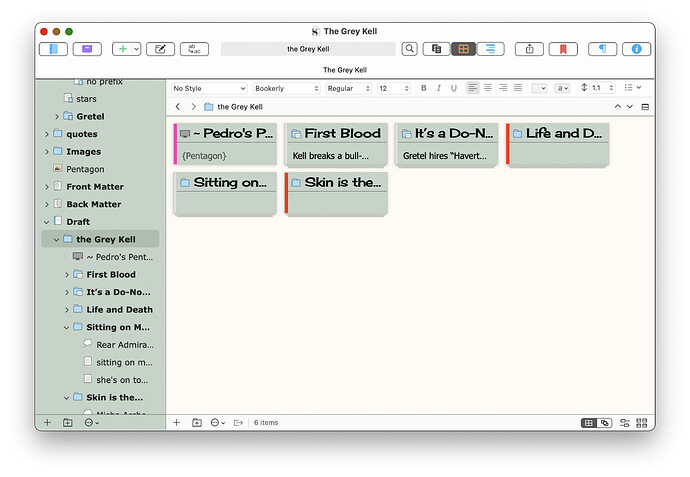690x477 pixels.
Task: Toggle bold formatting
Action: pos(423,88)
